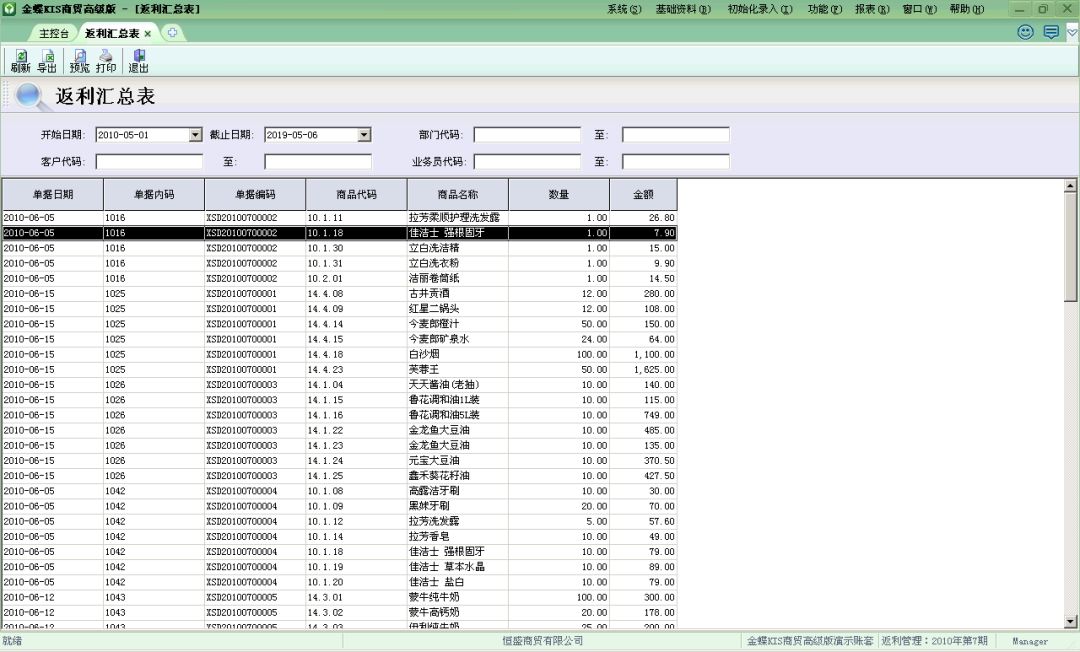This screenshot has height=652, width=1080.
Task: Click Manager in the status bar
Action: click(x=1030, y=641)
